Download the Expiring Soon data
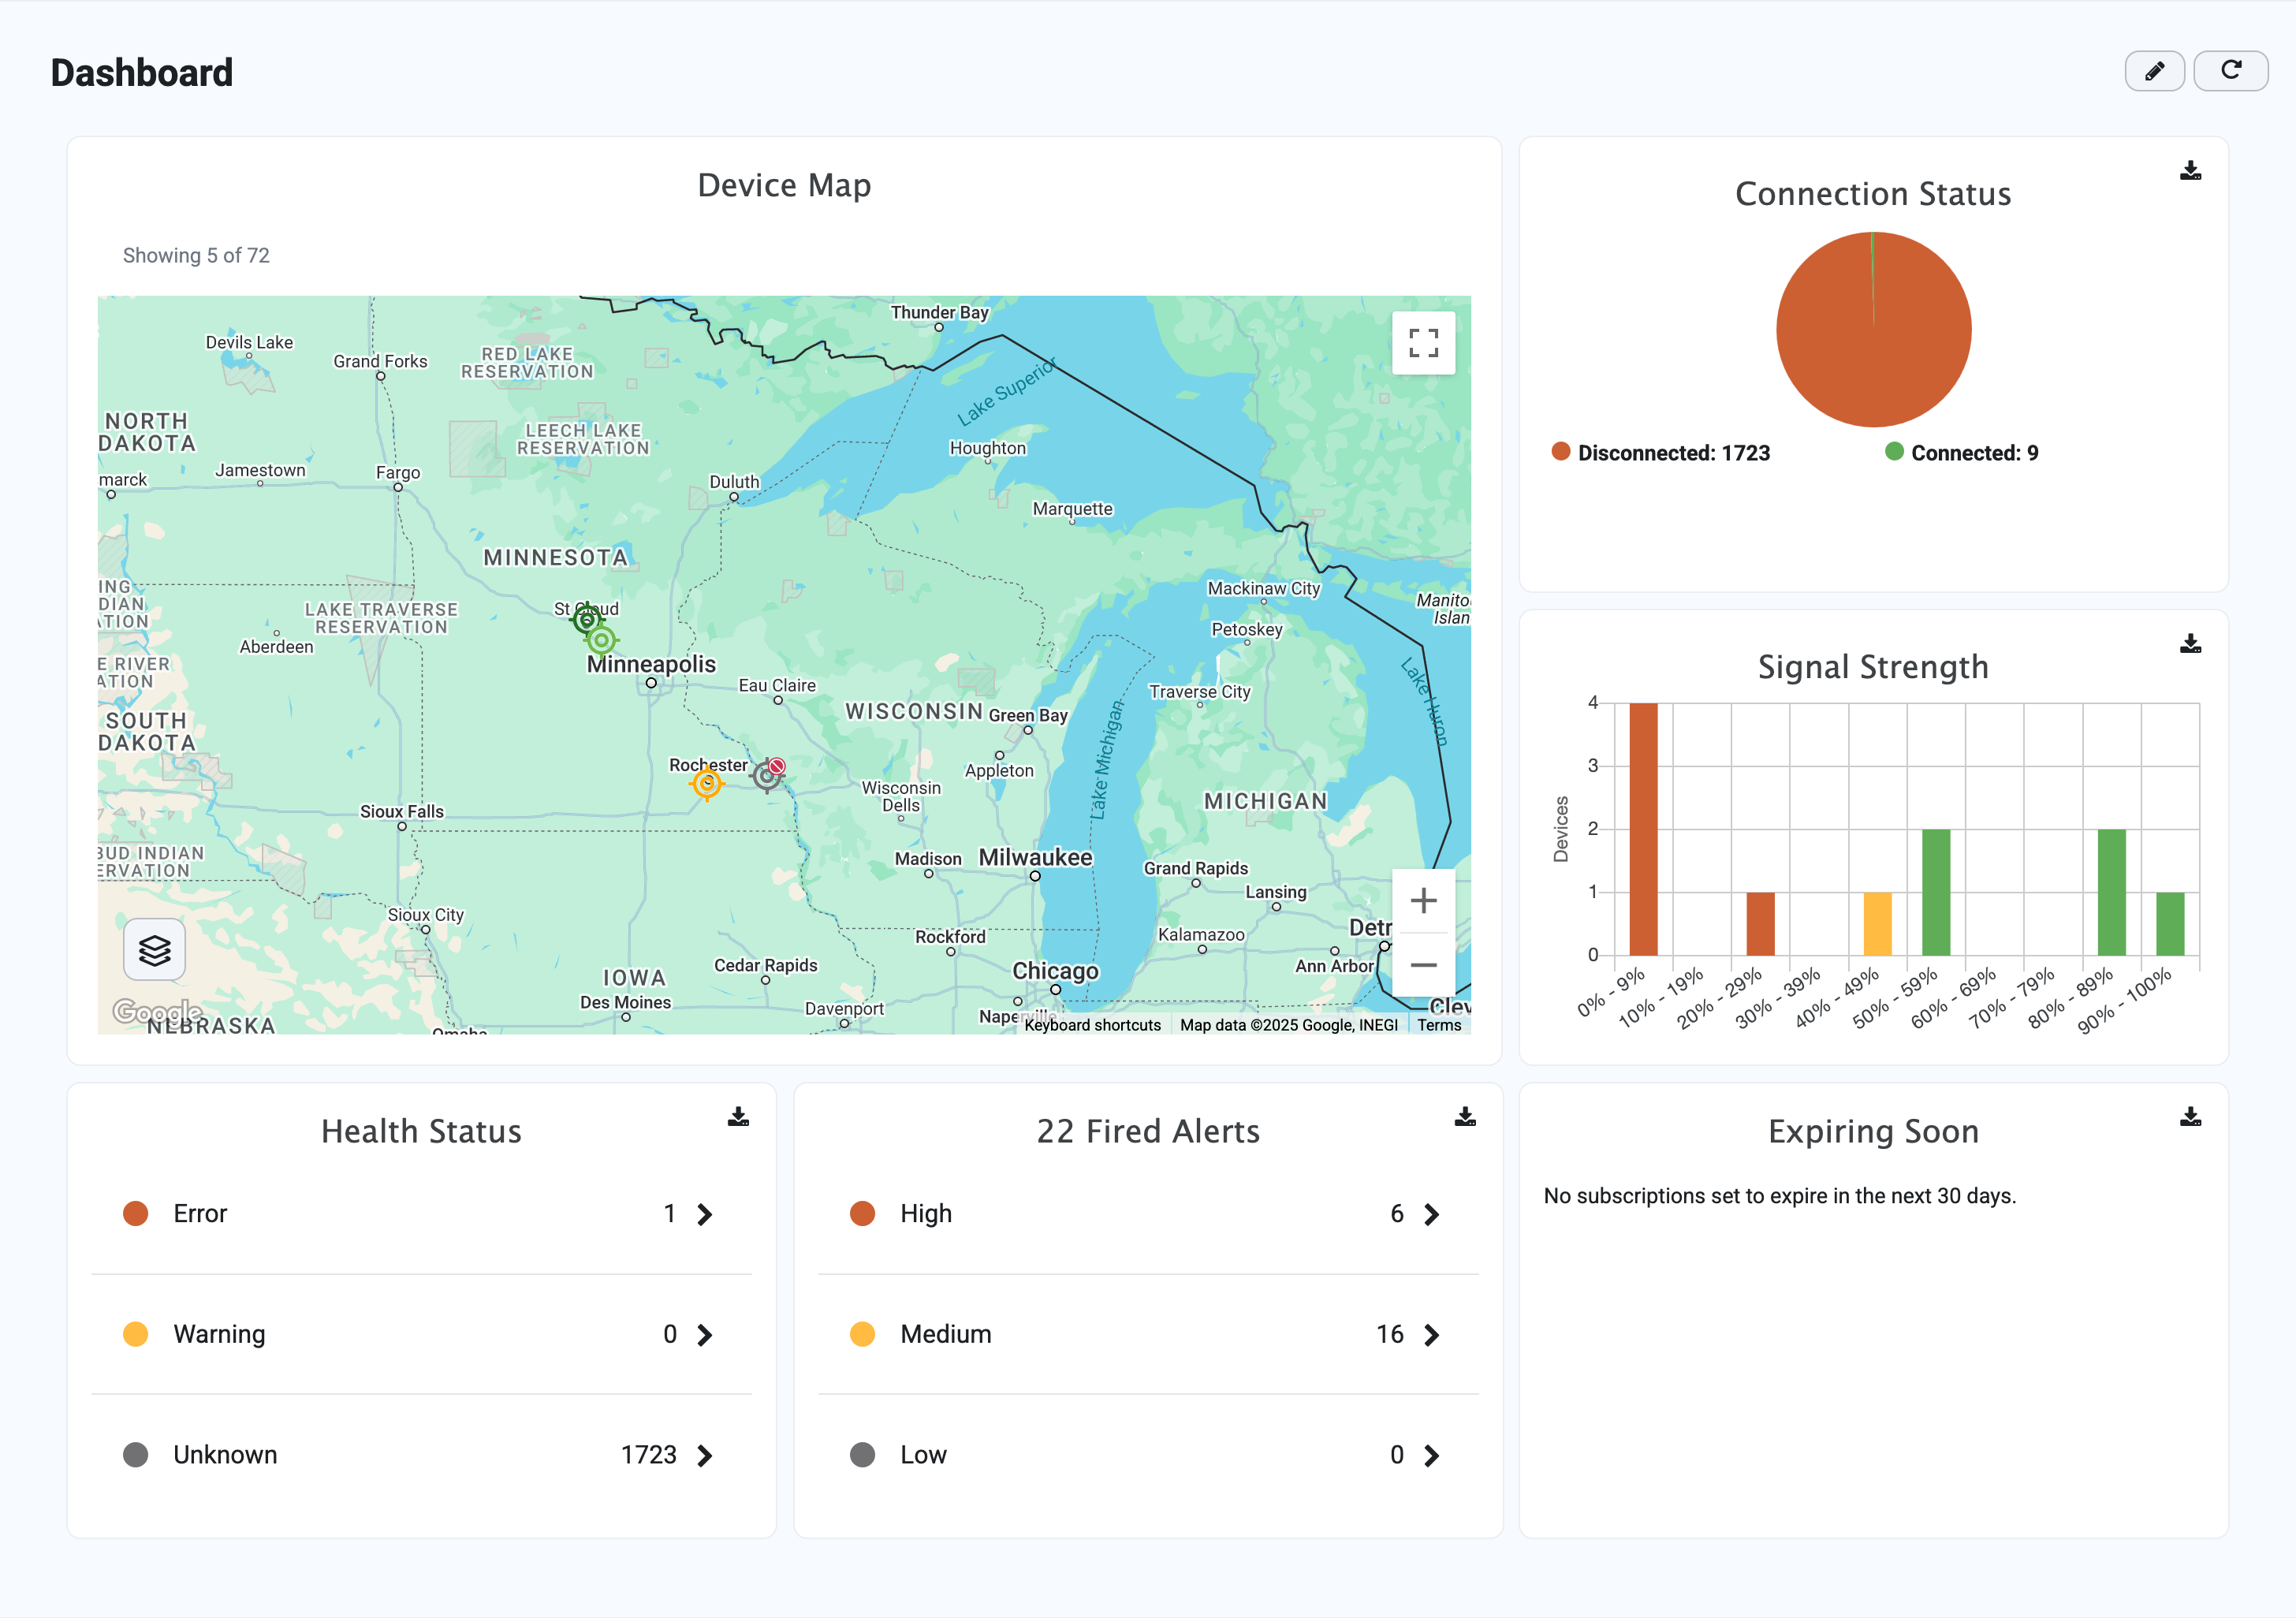The height and width of the screenshot is (1618, 2296). pyautogui.click(x=2190, y=1117)
